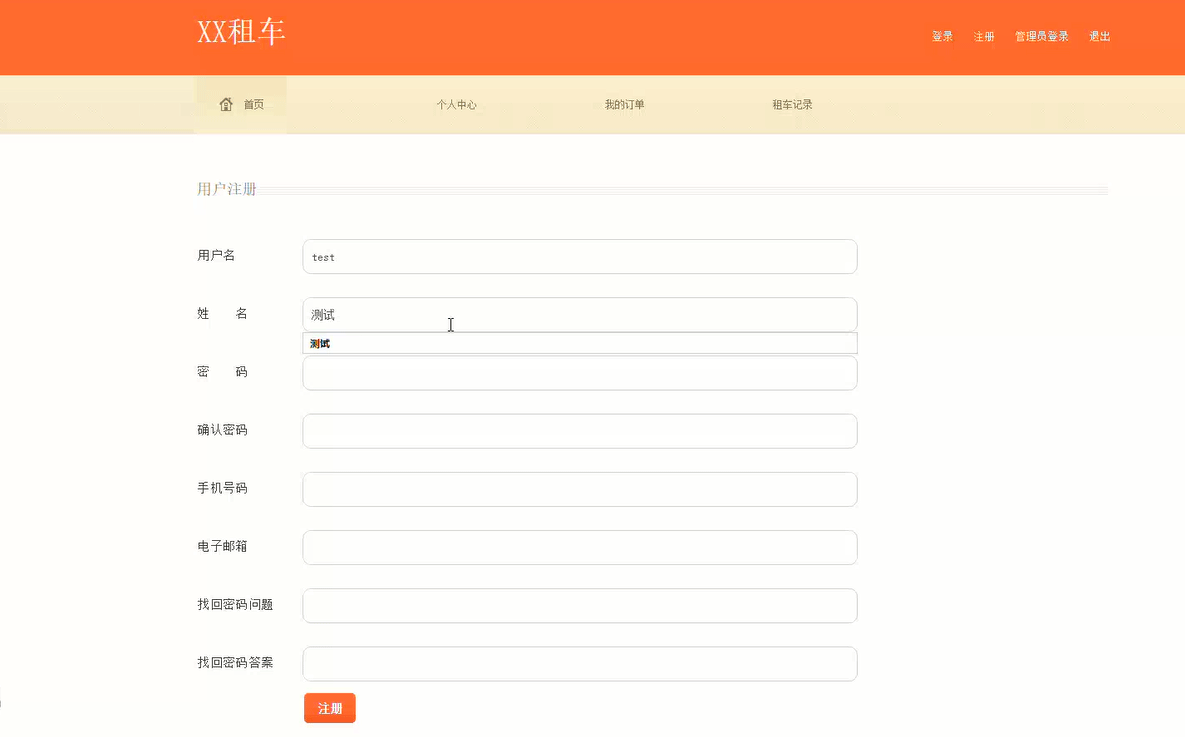Click the home icon in navigation bar
The width and height of the screenshot is (1185, 737).
click(226, 104)
